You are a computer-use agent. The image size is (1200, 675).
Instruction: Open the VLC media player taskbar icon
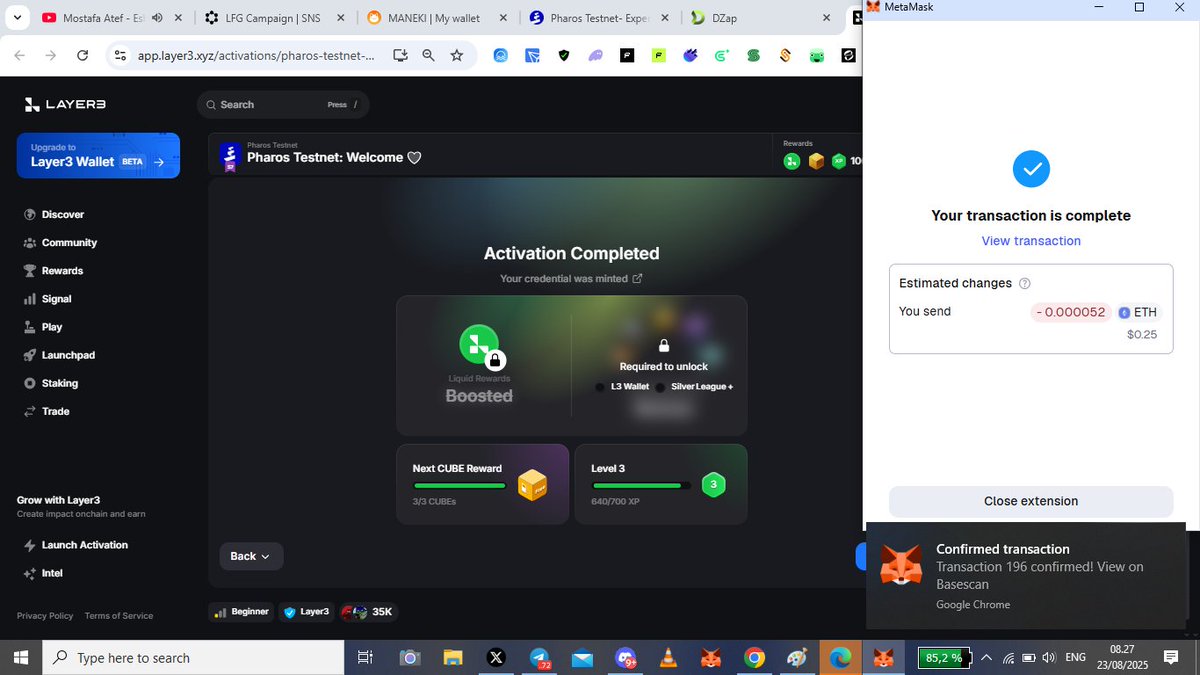click(667, 657)
